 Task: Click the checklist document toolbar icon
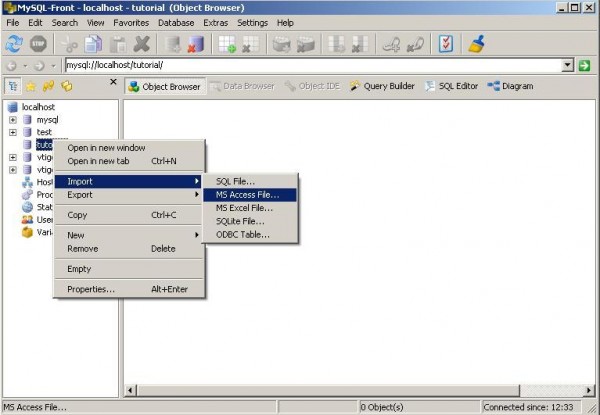(x=446, y=44)
